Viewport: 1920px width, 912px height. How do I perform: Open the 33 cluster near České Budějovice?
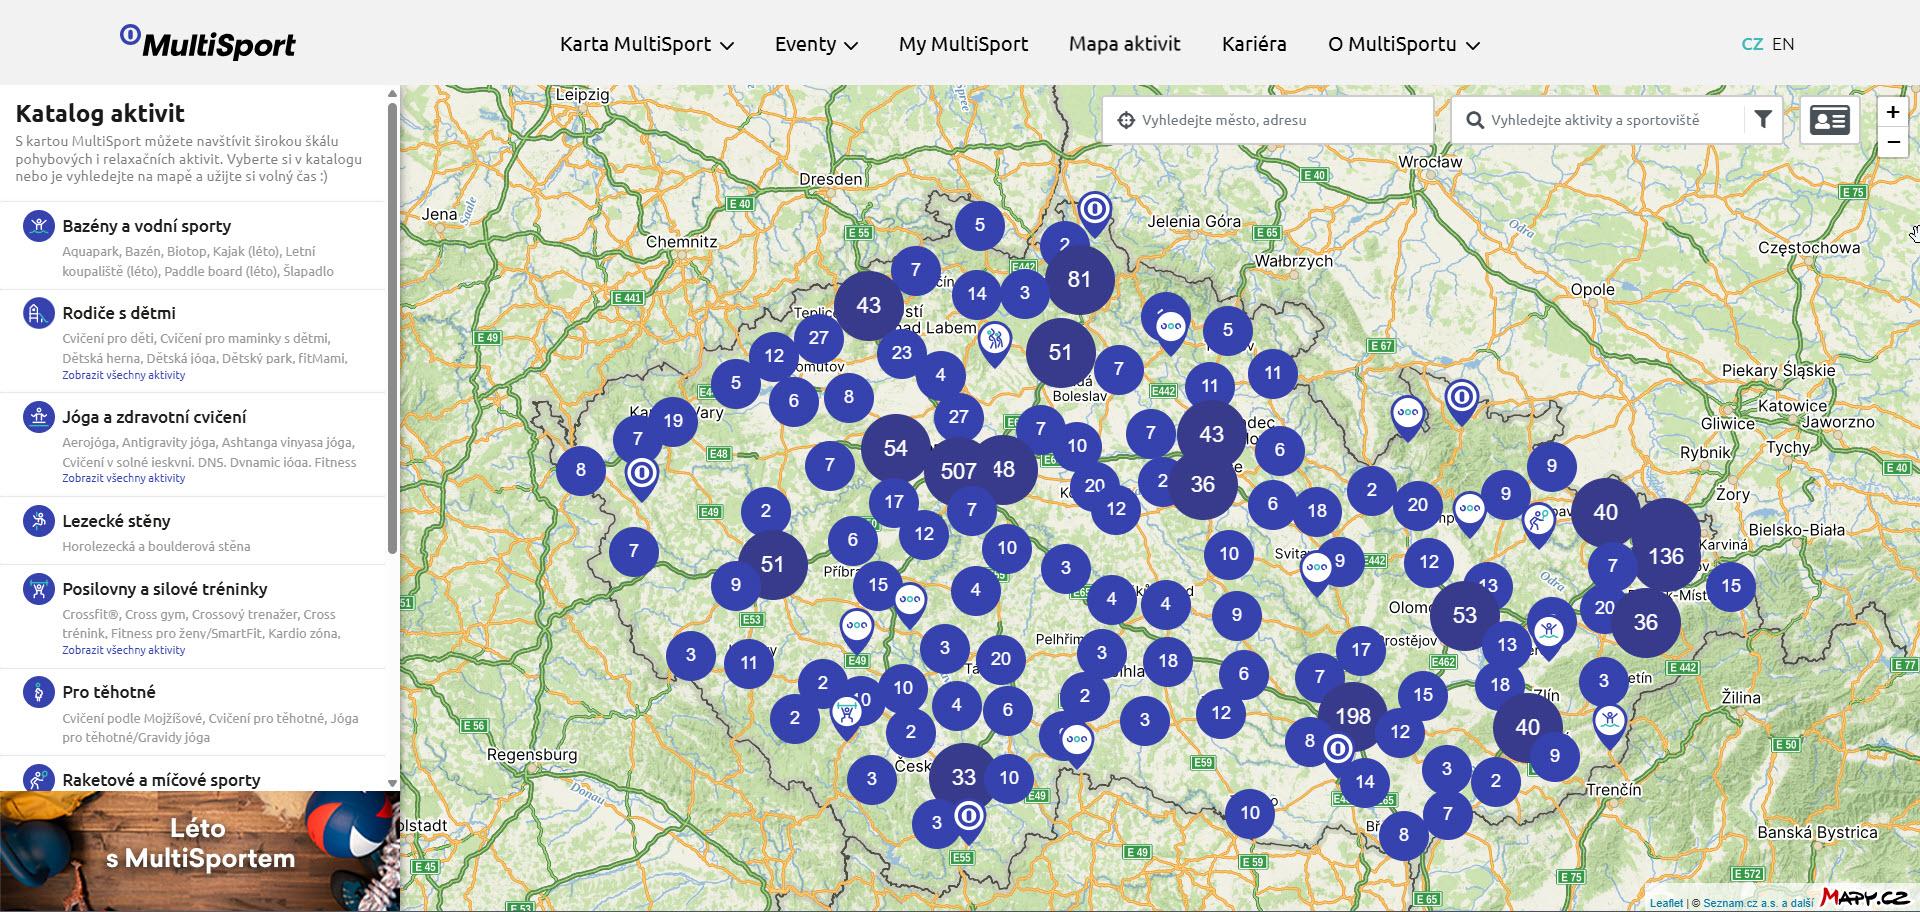(x=963, y=777)
